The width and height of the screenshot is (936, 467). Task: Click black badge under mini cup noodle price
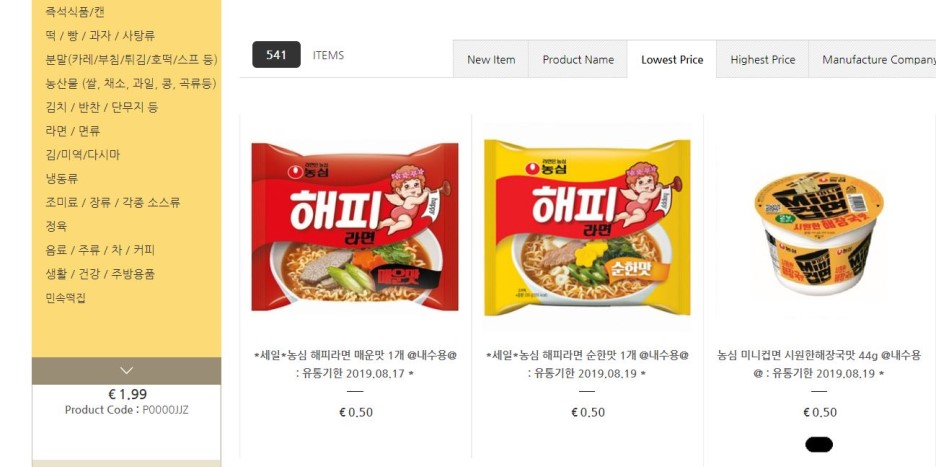[819, 444]
